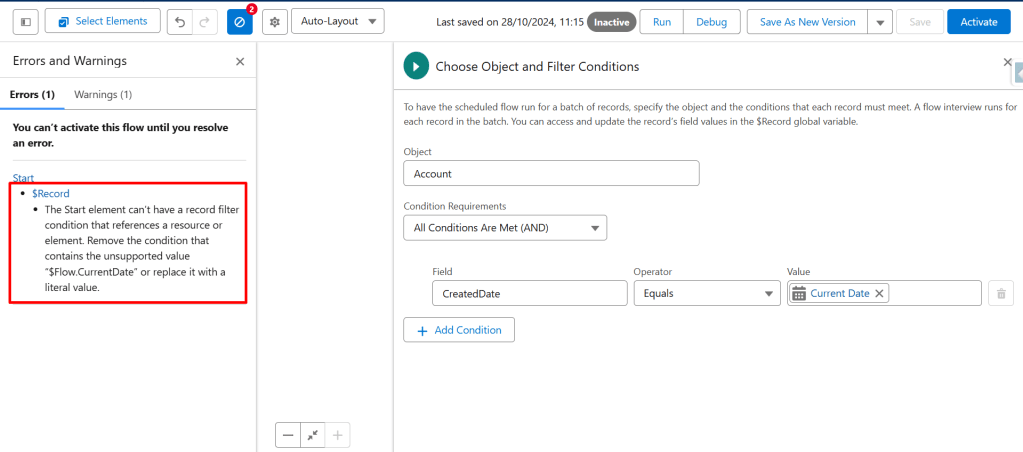The image size is (1023, 452).
Task: Open the Auto-Layout dropdown
Action: pos(336,21)
